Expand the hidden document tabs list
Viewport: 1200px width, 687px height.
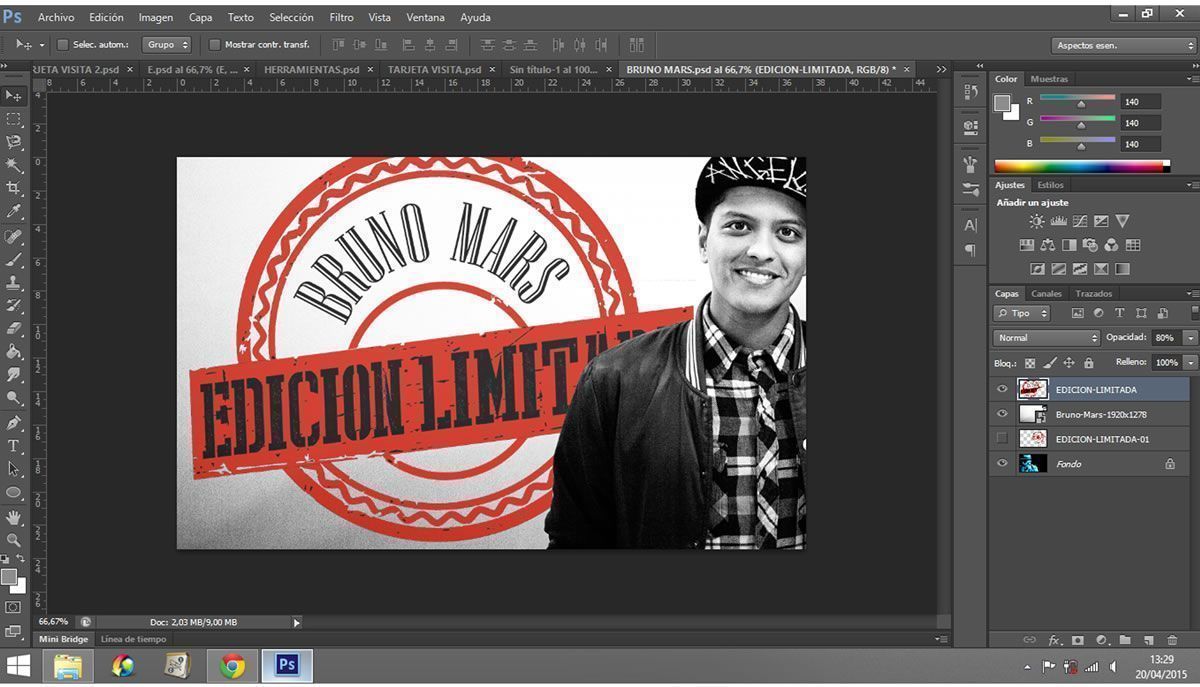[941, 69]
